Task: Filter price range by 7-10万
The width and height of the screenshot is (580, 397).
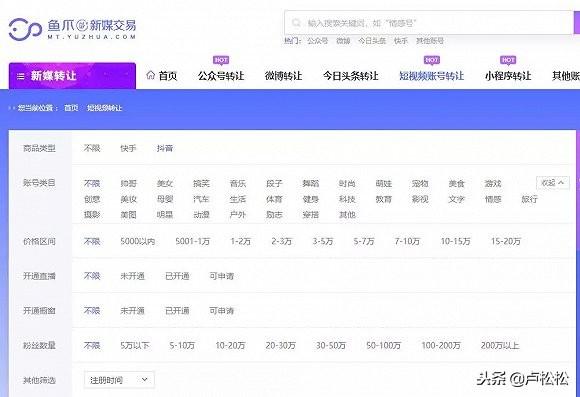Action: pos(407,242)
